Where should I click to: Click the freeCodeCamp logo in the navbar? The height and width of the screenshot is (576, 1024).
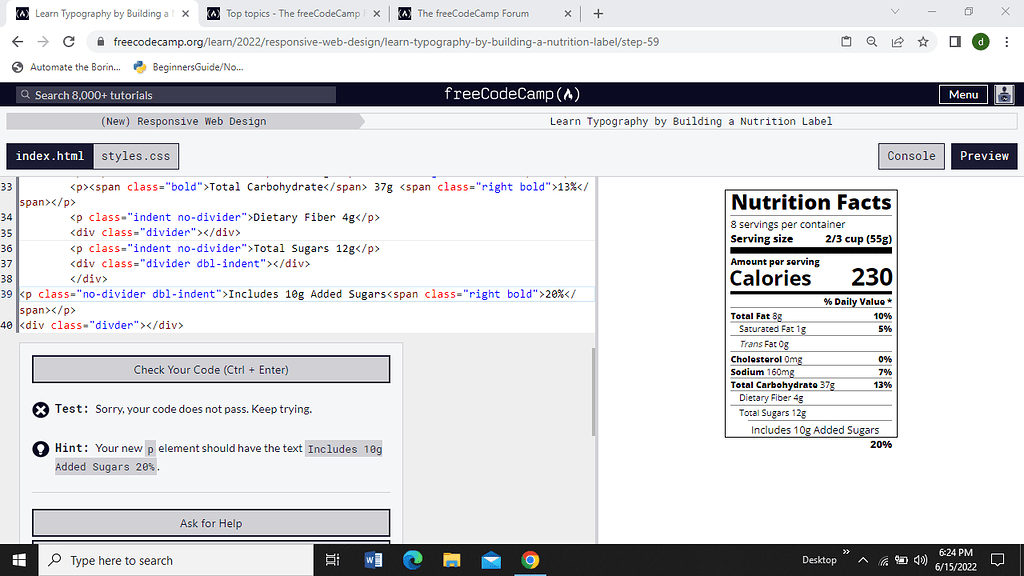tap(511, 94)
